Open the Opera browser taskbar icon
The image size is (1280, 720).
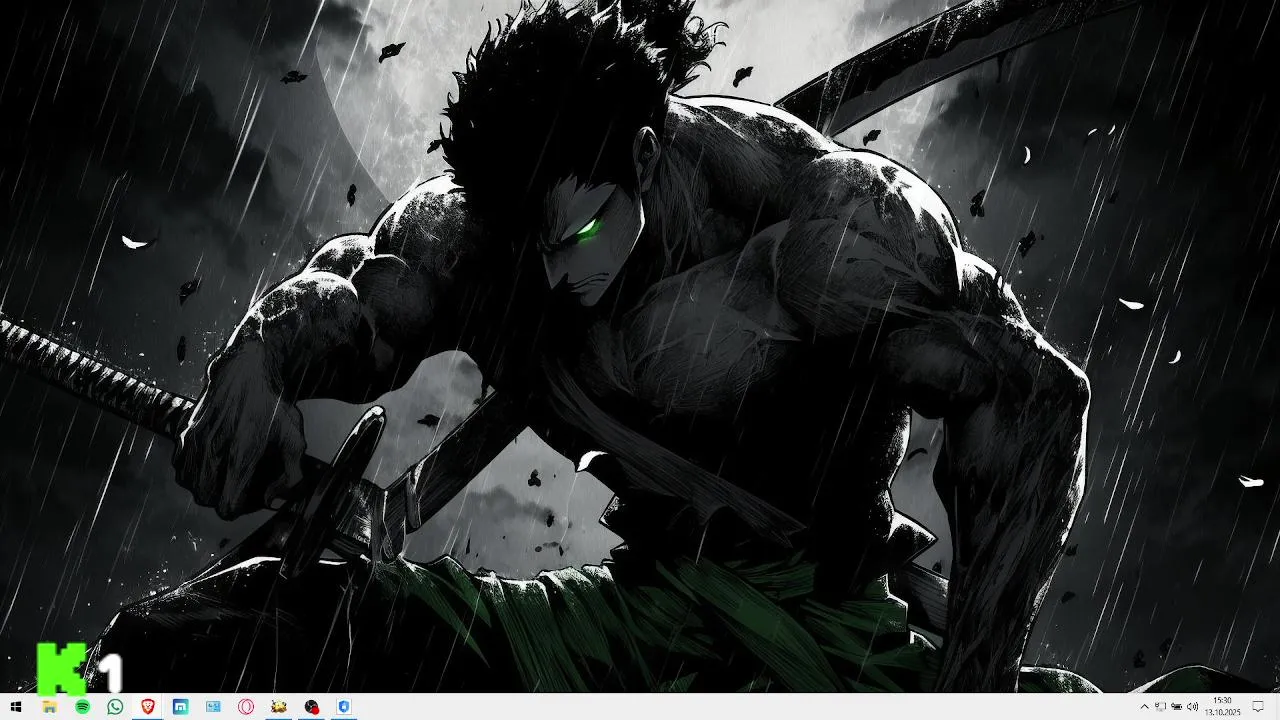(246, 707)
